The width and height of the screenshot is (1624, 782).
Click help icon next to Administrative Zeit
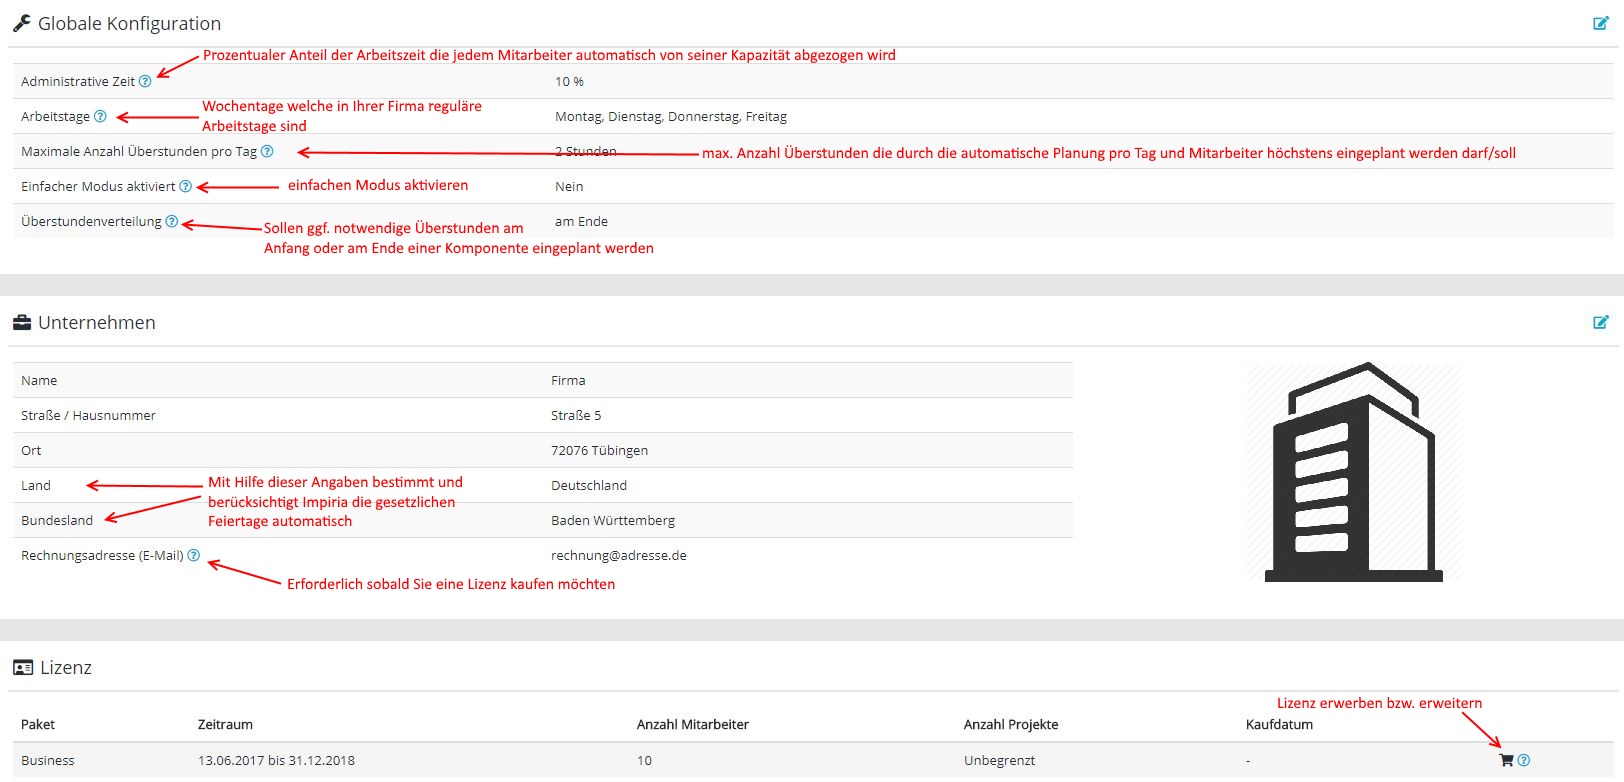click(x=145, y=81)
